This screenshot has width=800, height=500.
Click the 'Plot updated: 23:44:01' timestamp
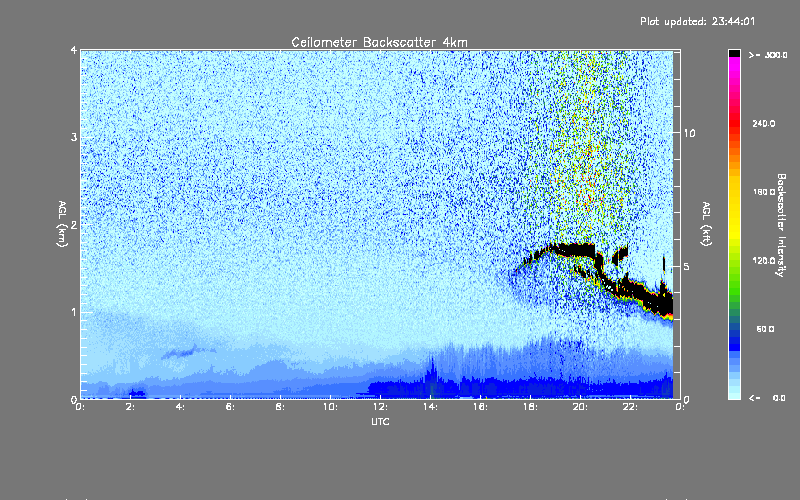697,21
